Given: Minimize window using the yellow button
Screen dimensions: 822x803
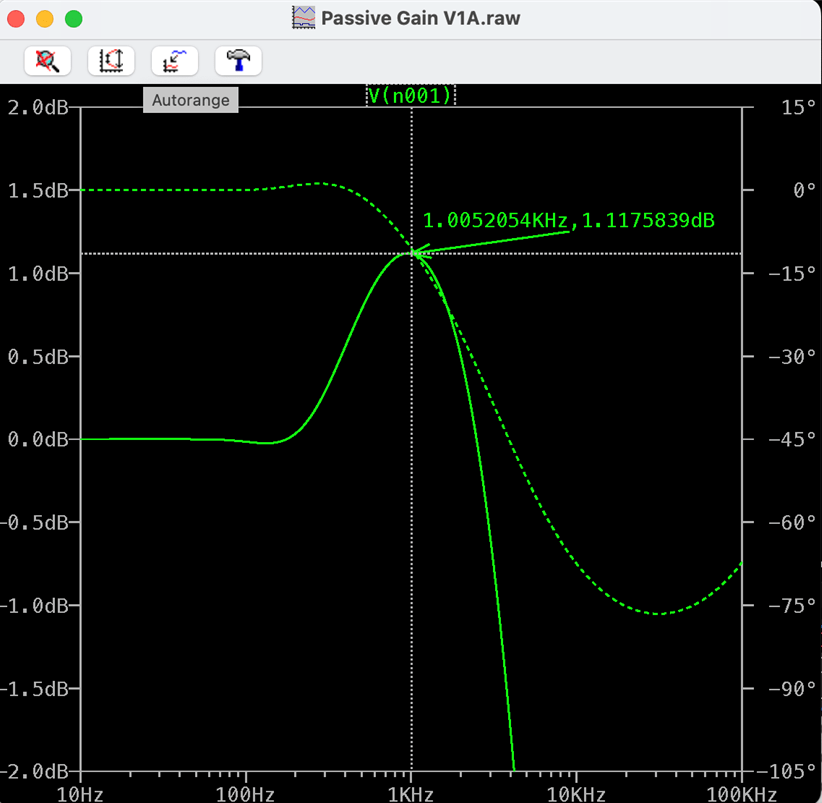Looking at the screenshot, I should pos(45,19).
